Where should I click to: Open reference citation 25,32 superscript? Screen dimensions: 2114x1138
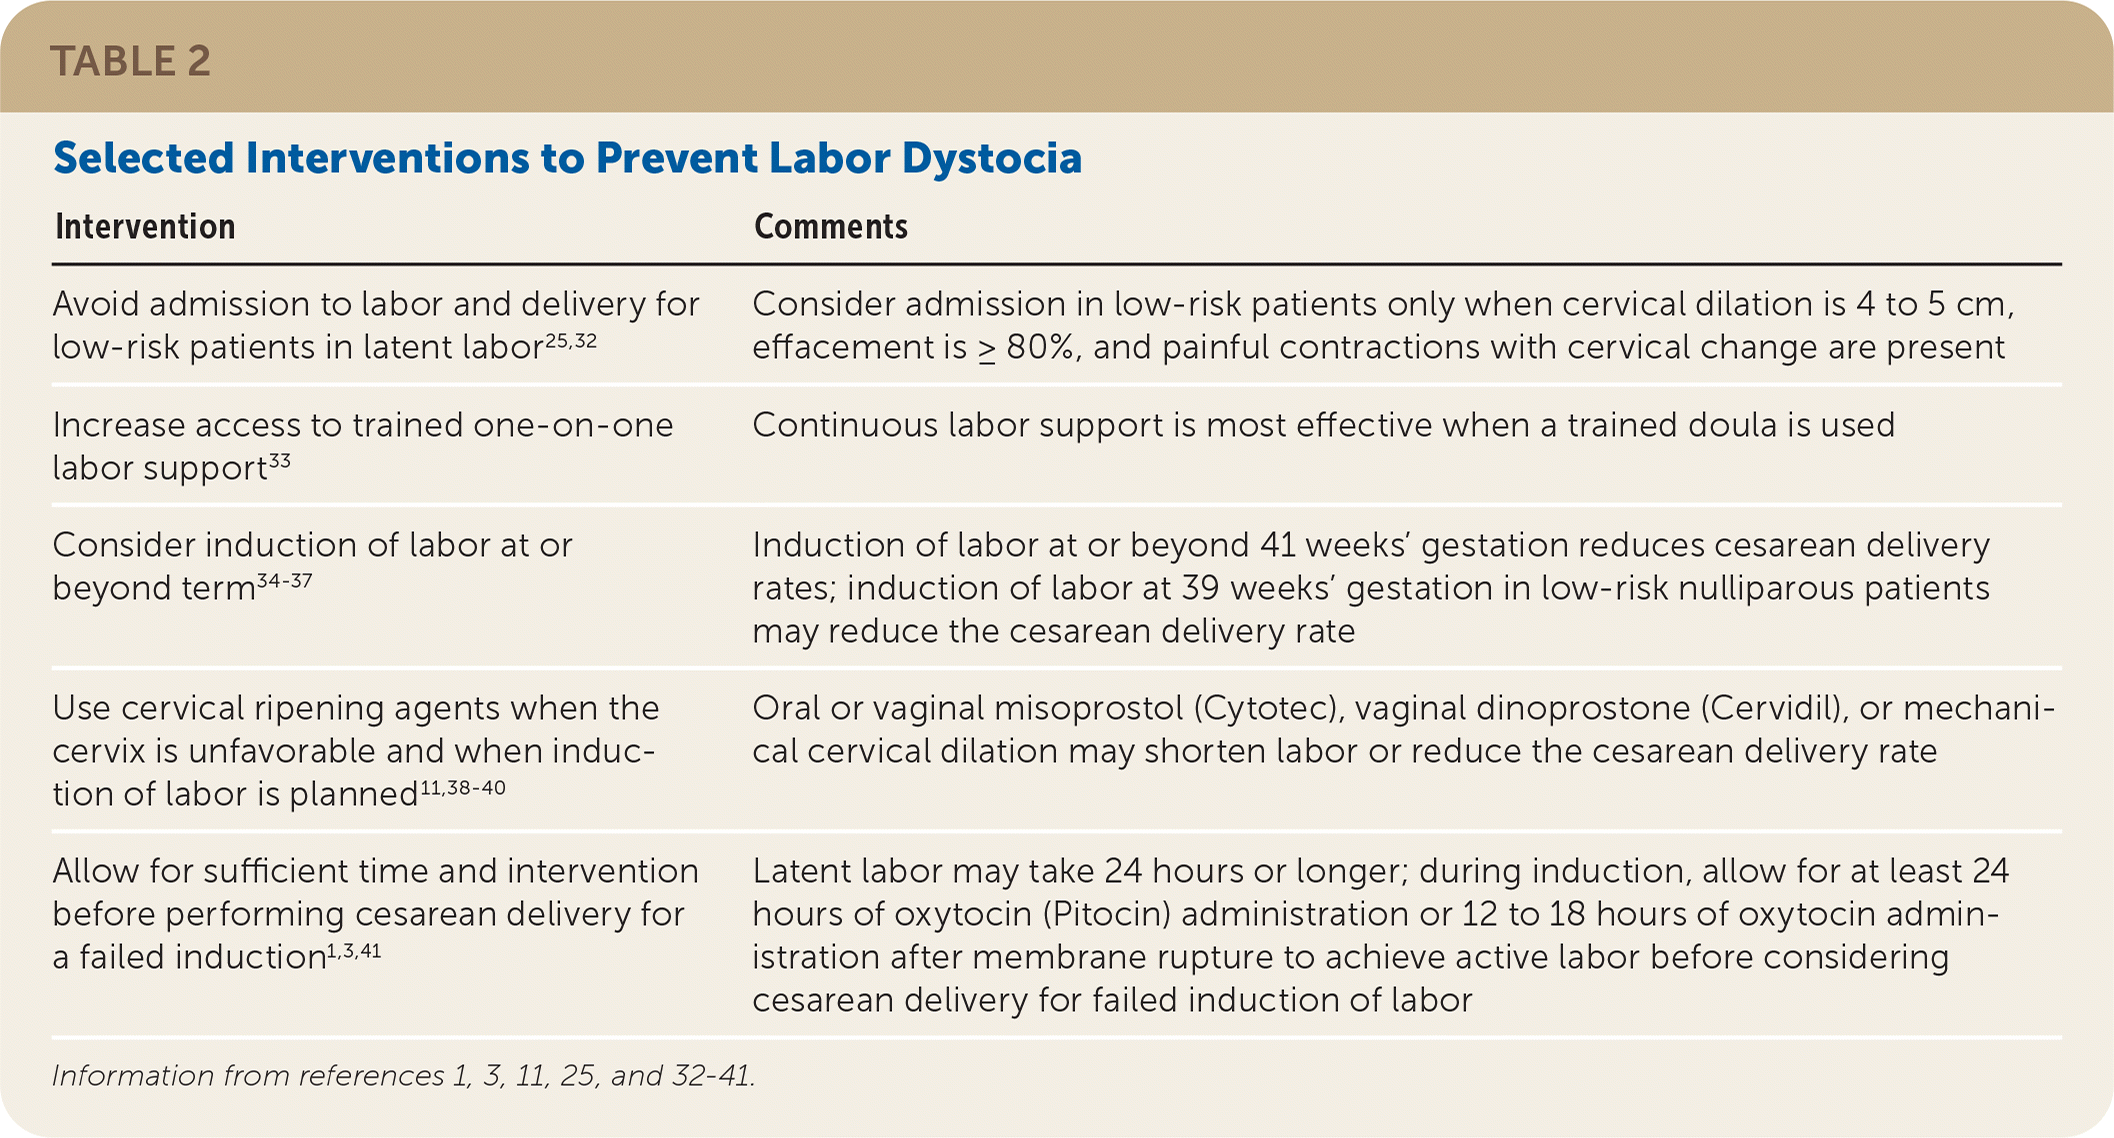571,341
